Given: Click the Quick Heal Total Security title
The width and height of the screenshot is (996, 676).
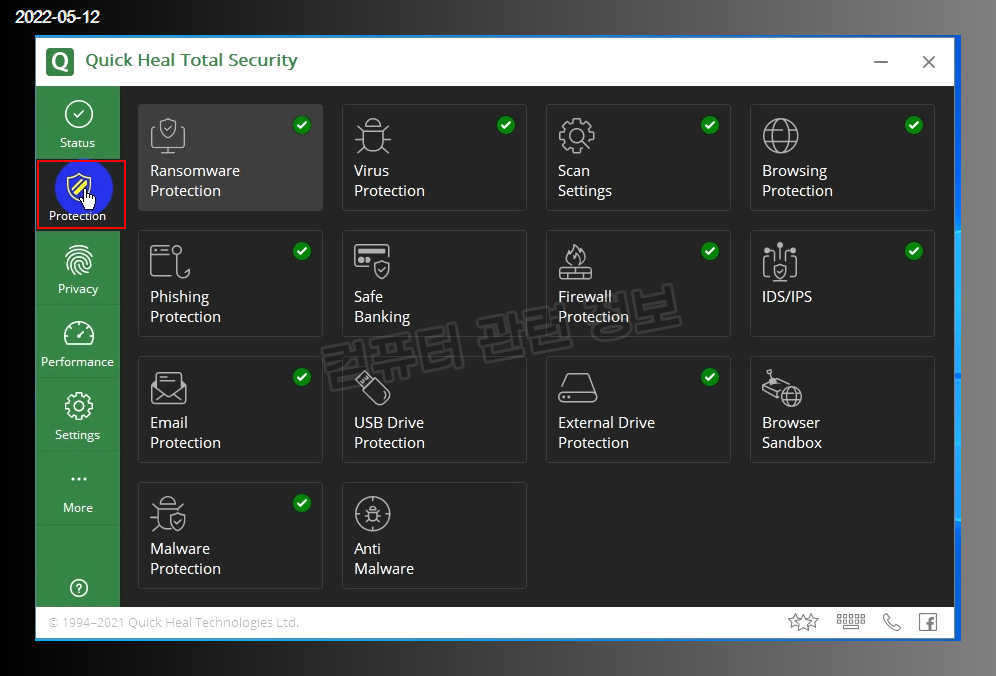Looking at the screenshot, I should pos(191,60).
